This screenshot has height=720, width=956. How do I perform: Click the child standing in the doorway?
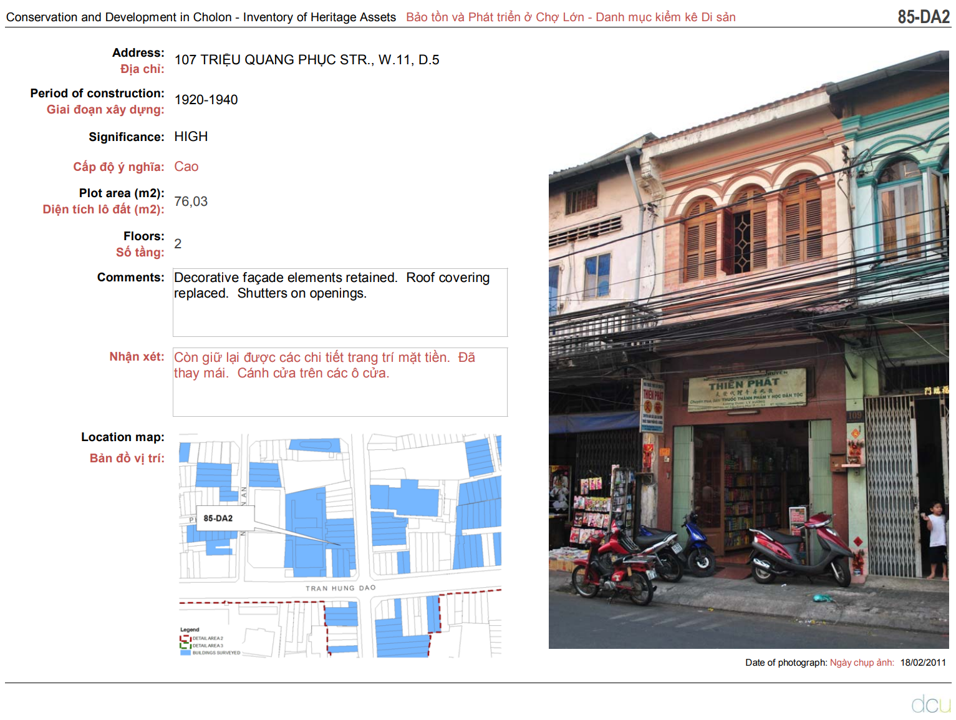[936, 540]
